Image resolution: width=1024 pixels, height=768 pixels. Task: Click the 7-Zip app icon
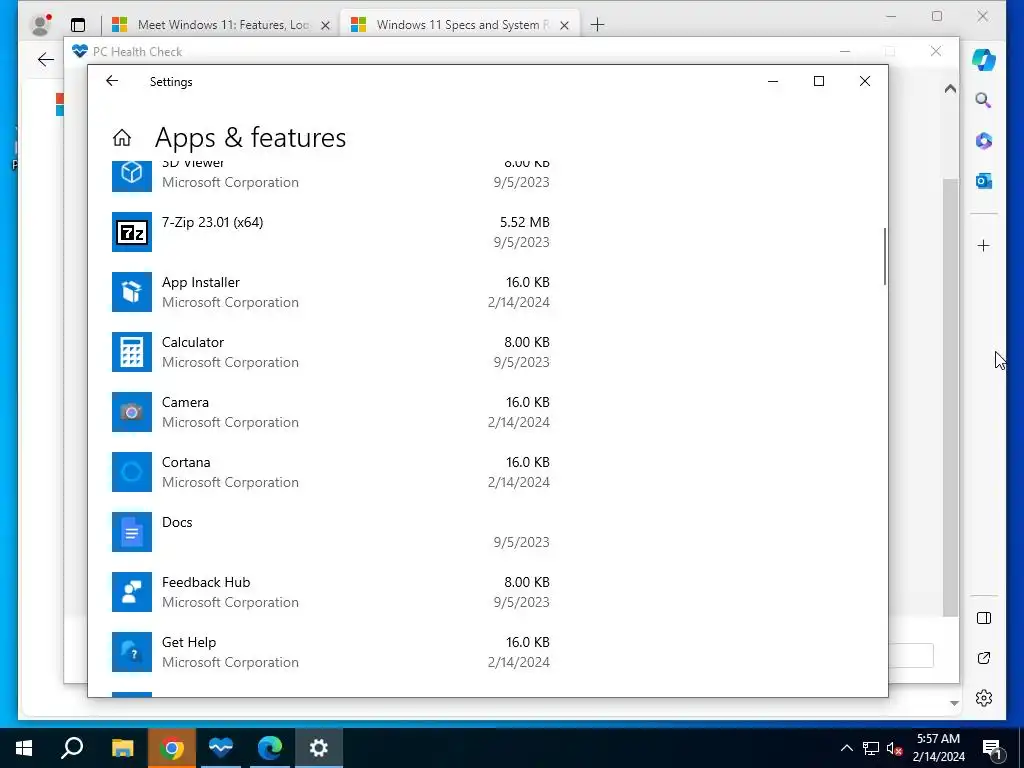(131, 232)
